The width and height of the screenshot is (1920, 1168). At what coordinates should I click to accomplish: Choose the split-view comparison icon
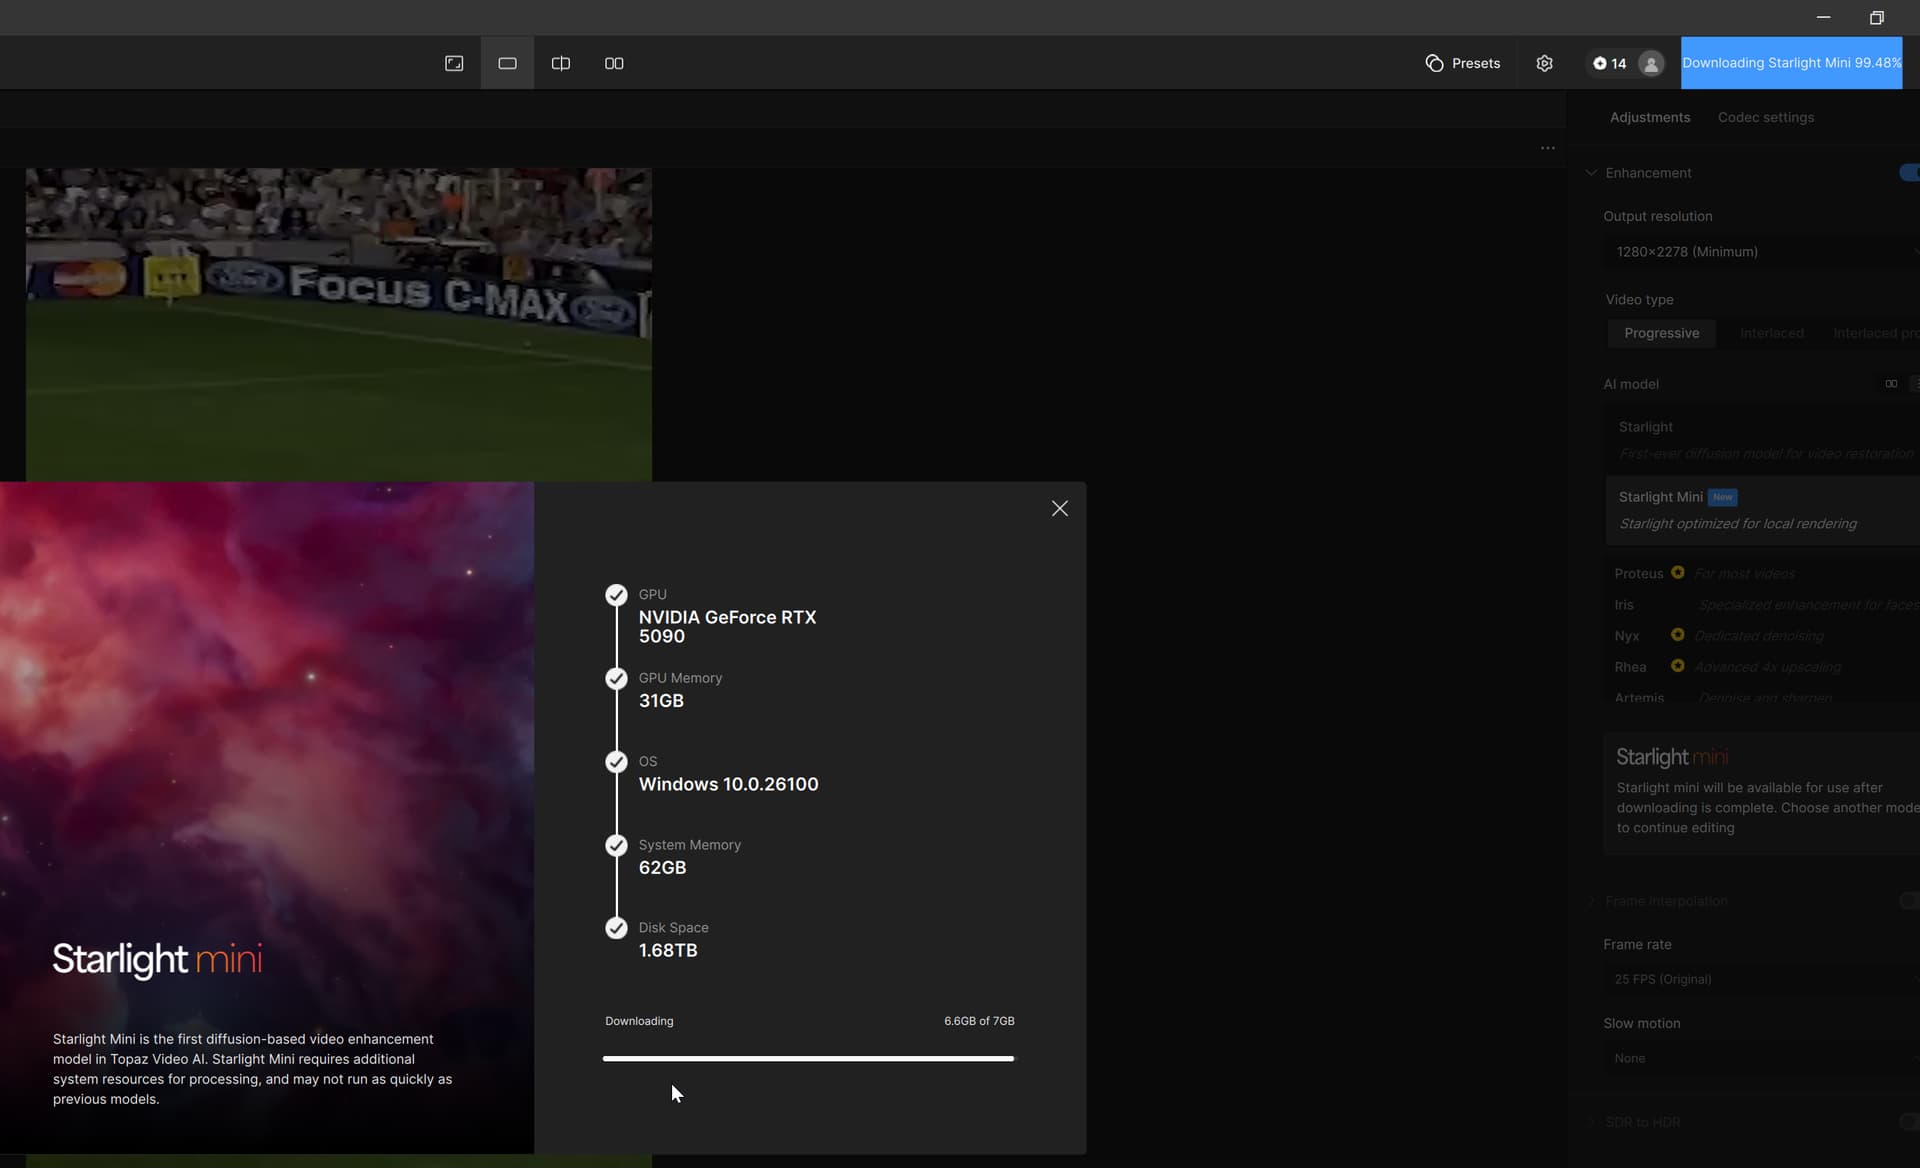coord(561,63)
